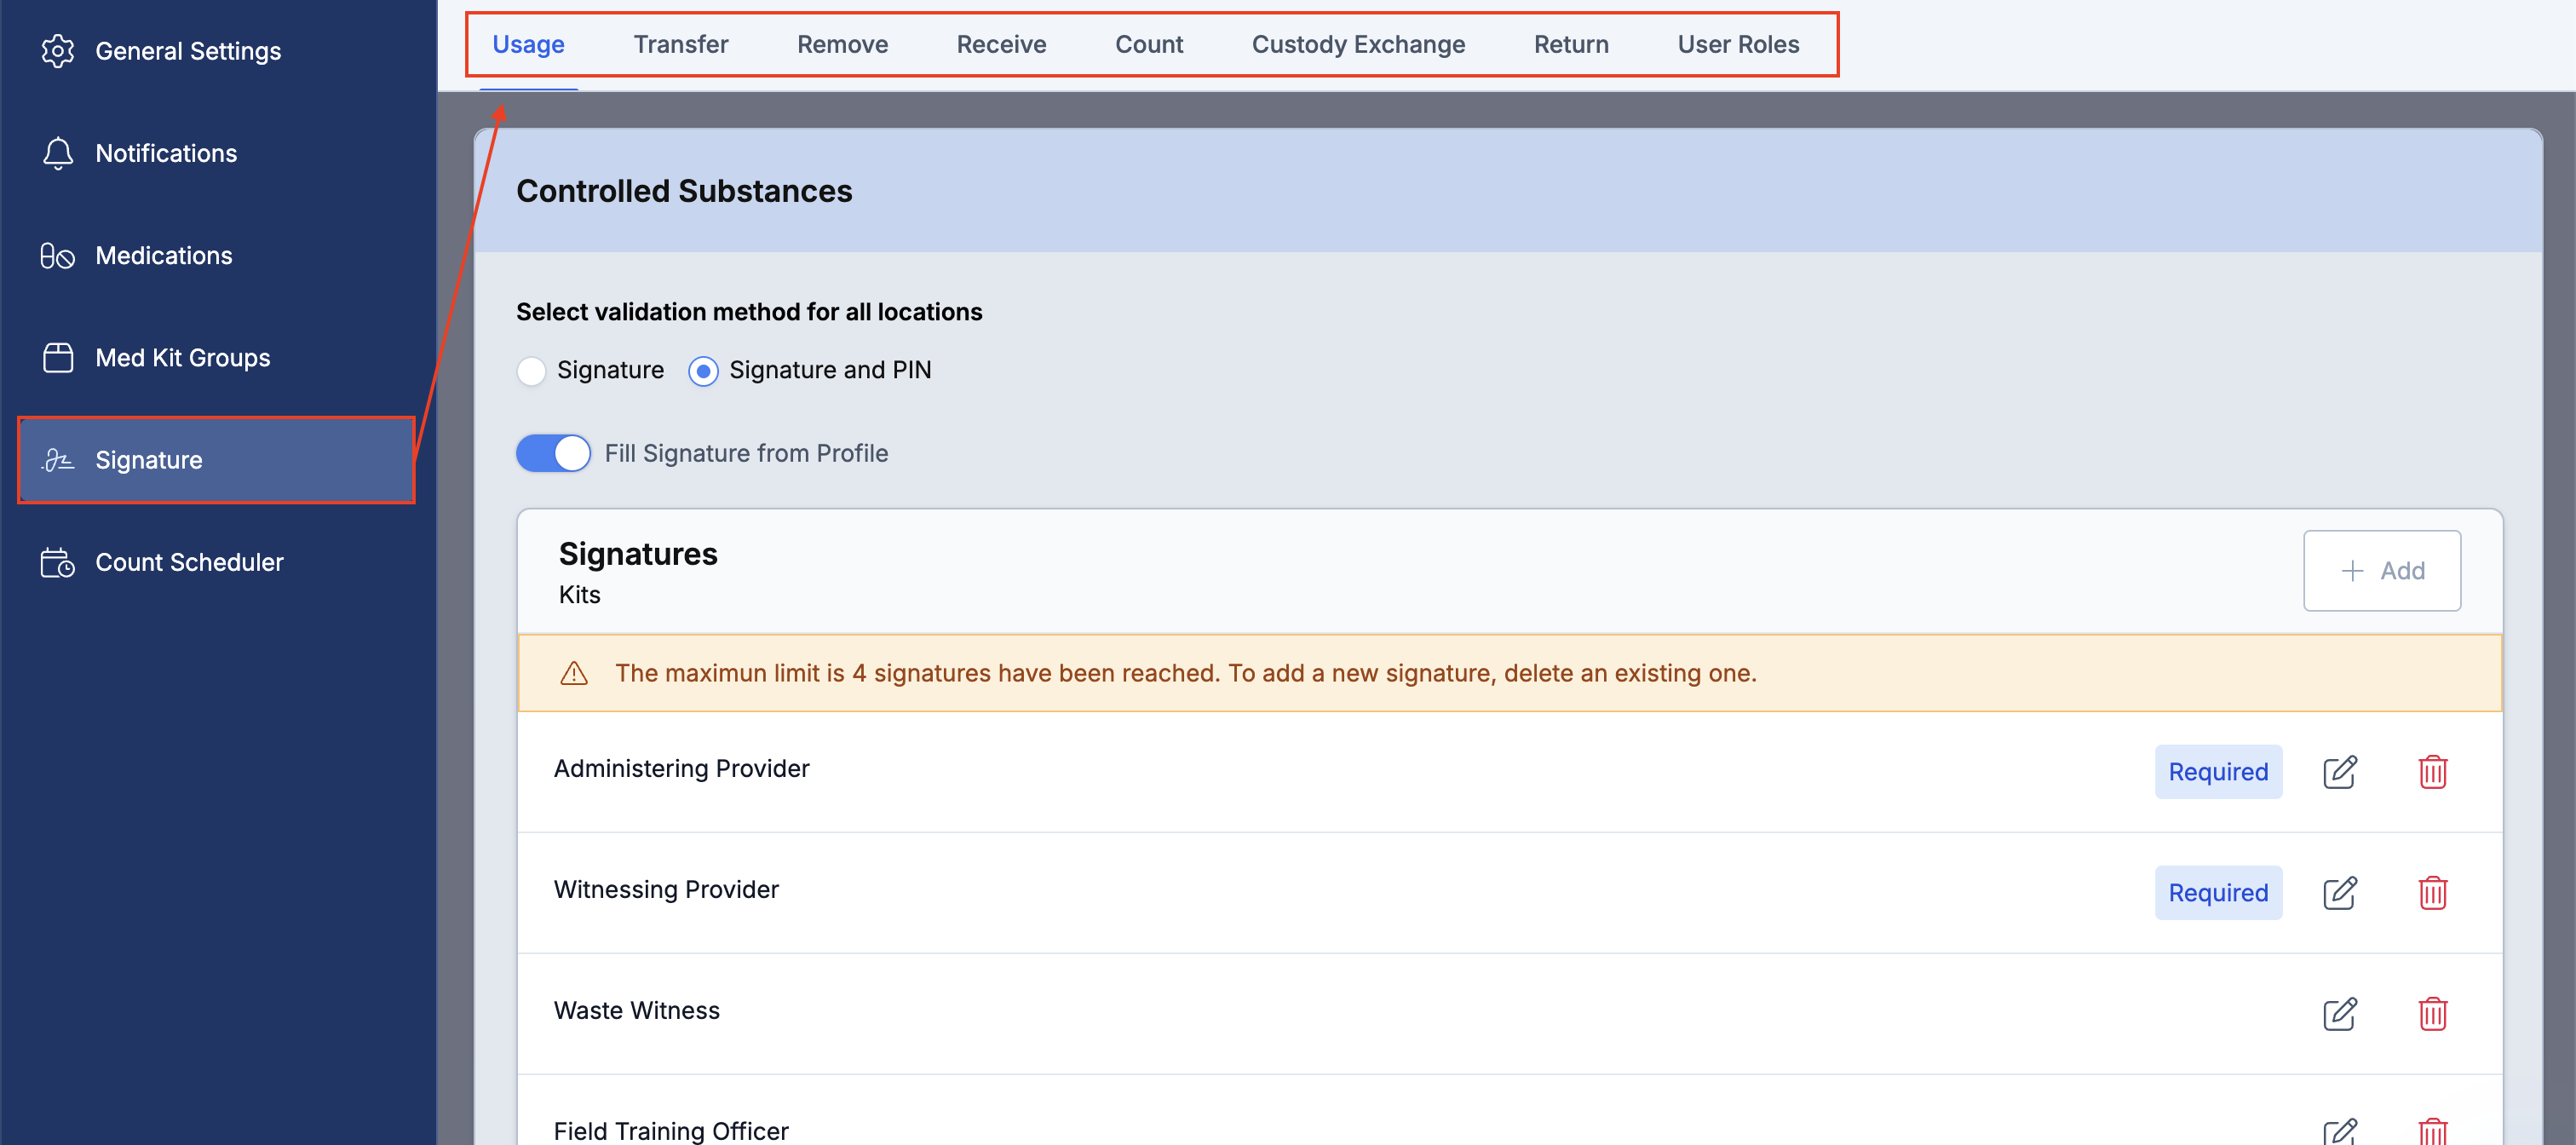Click Required badge for Witnessing Provider

(2218, 893)
